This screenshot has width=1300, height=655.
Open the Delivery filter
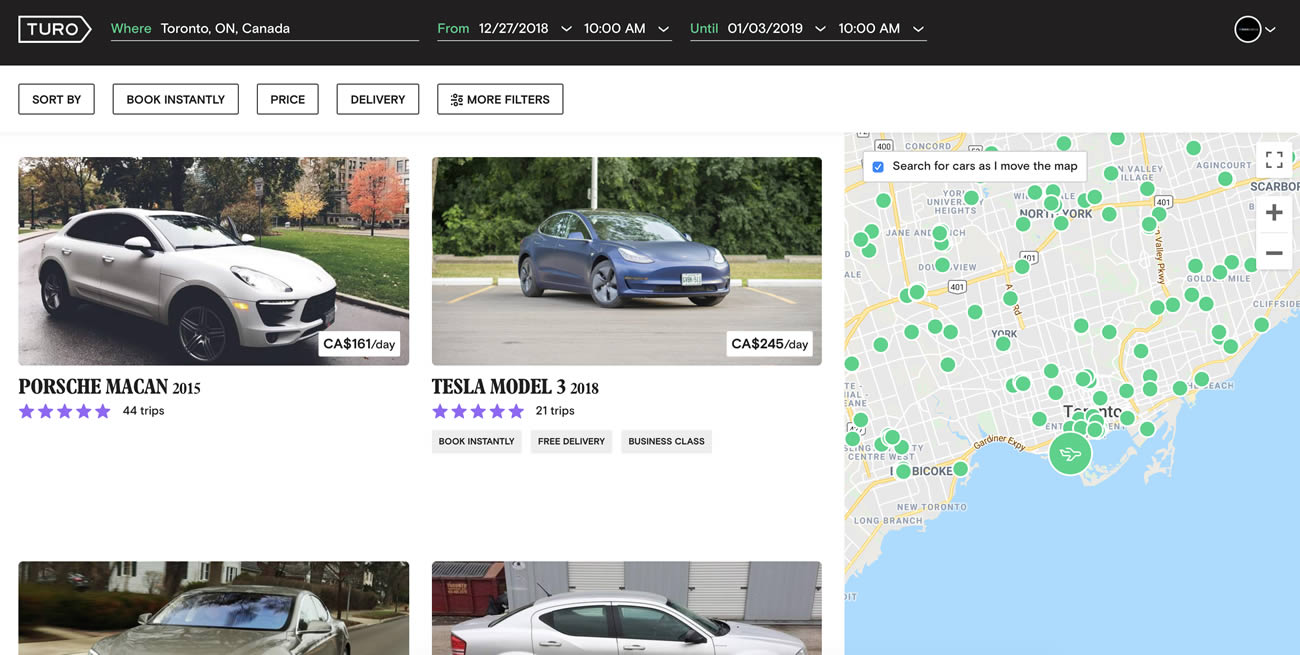[x=377, y=99]
